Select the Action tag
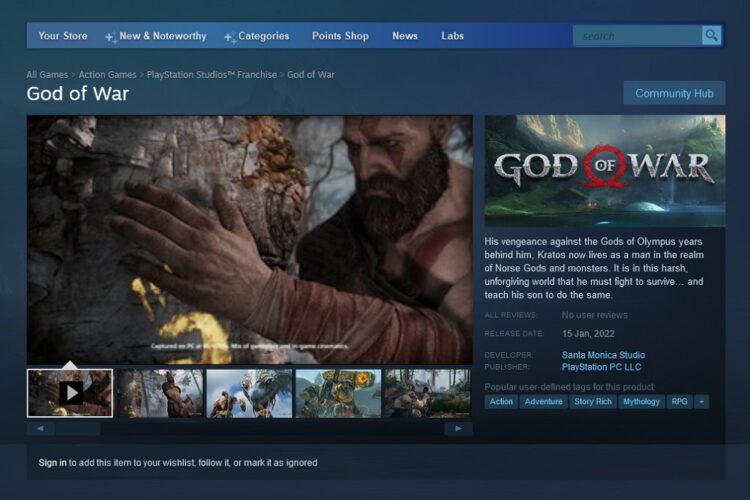 pyautogui.click(x=501, y=402)
